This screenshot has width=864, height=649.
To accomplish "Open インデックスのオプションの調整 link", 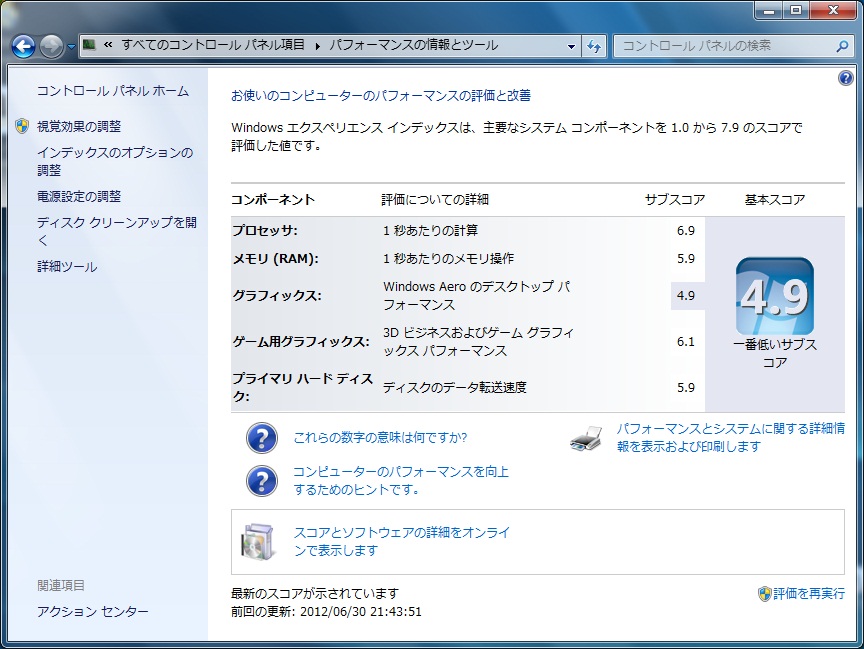I will tap(115, 161).
